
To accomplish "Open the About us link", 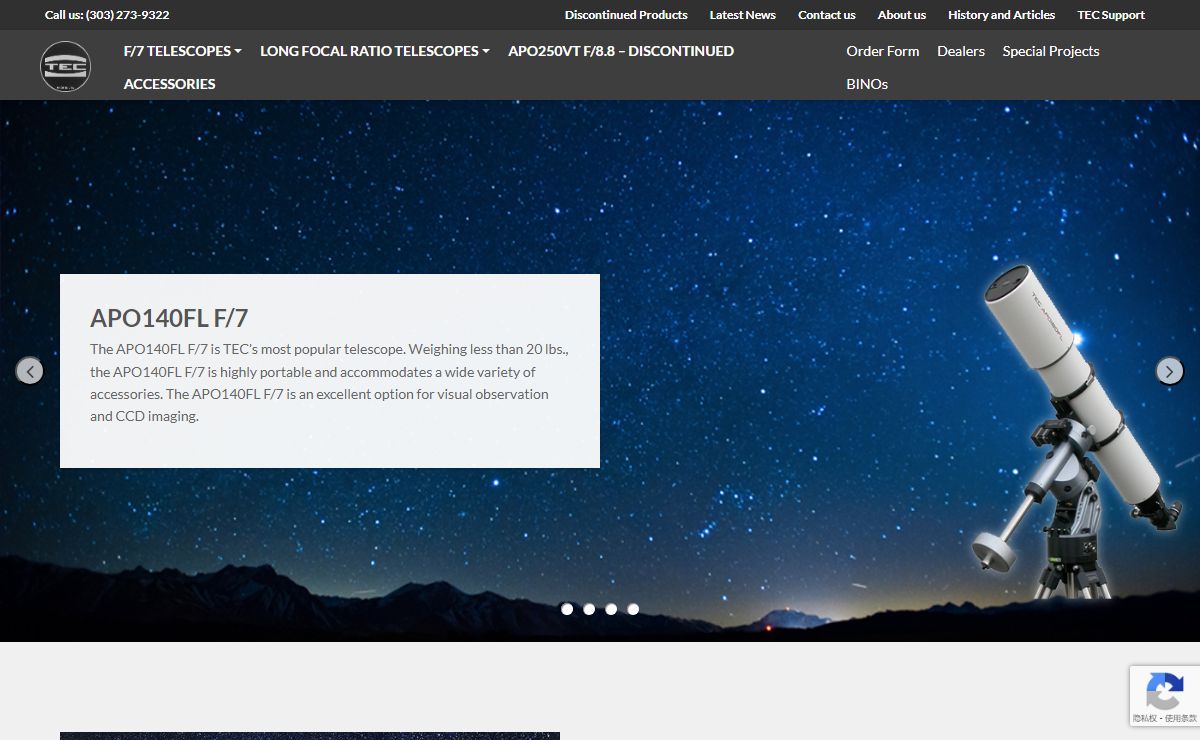I will [902, 15].
